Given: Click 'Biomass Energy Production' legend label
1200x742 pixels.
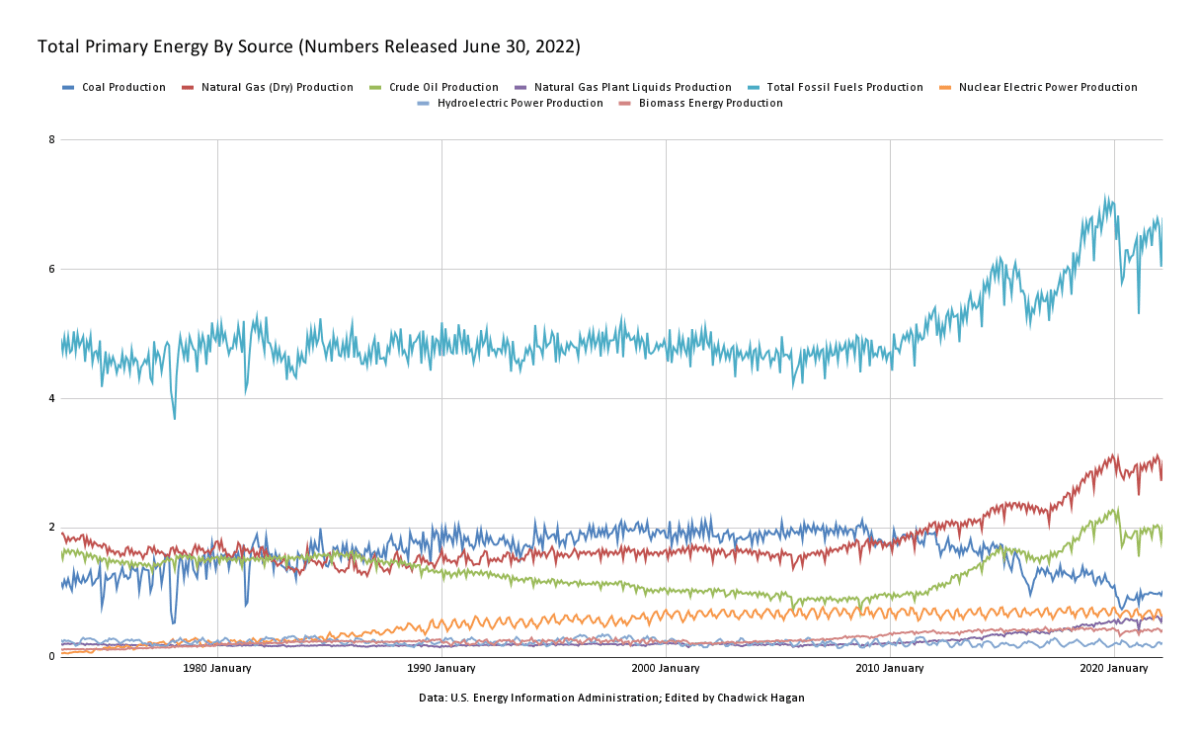Looking at the screenshot, I should 709,103.
